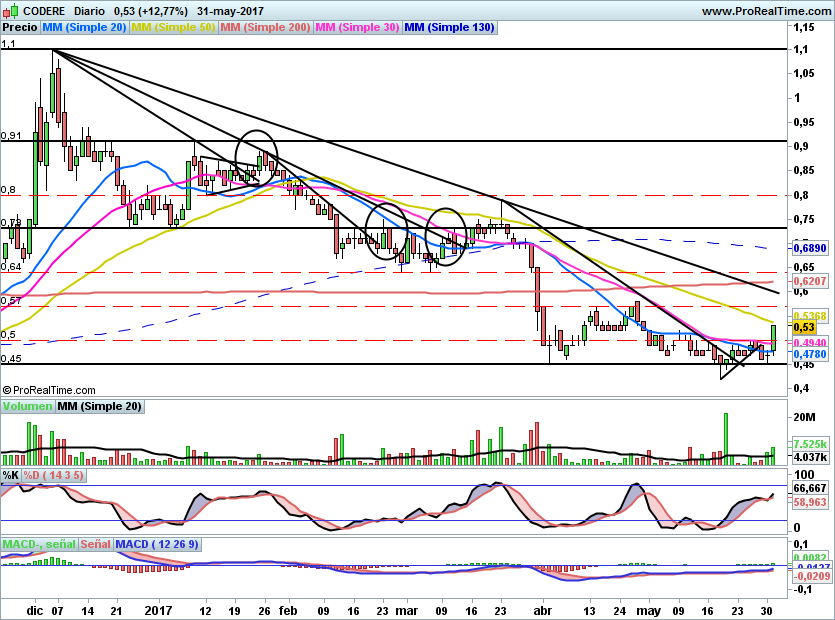
Task: Select the MACD (12 26 9) label
Action: [157, 545]
